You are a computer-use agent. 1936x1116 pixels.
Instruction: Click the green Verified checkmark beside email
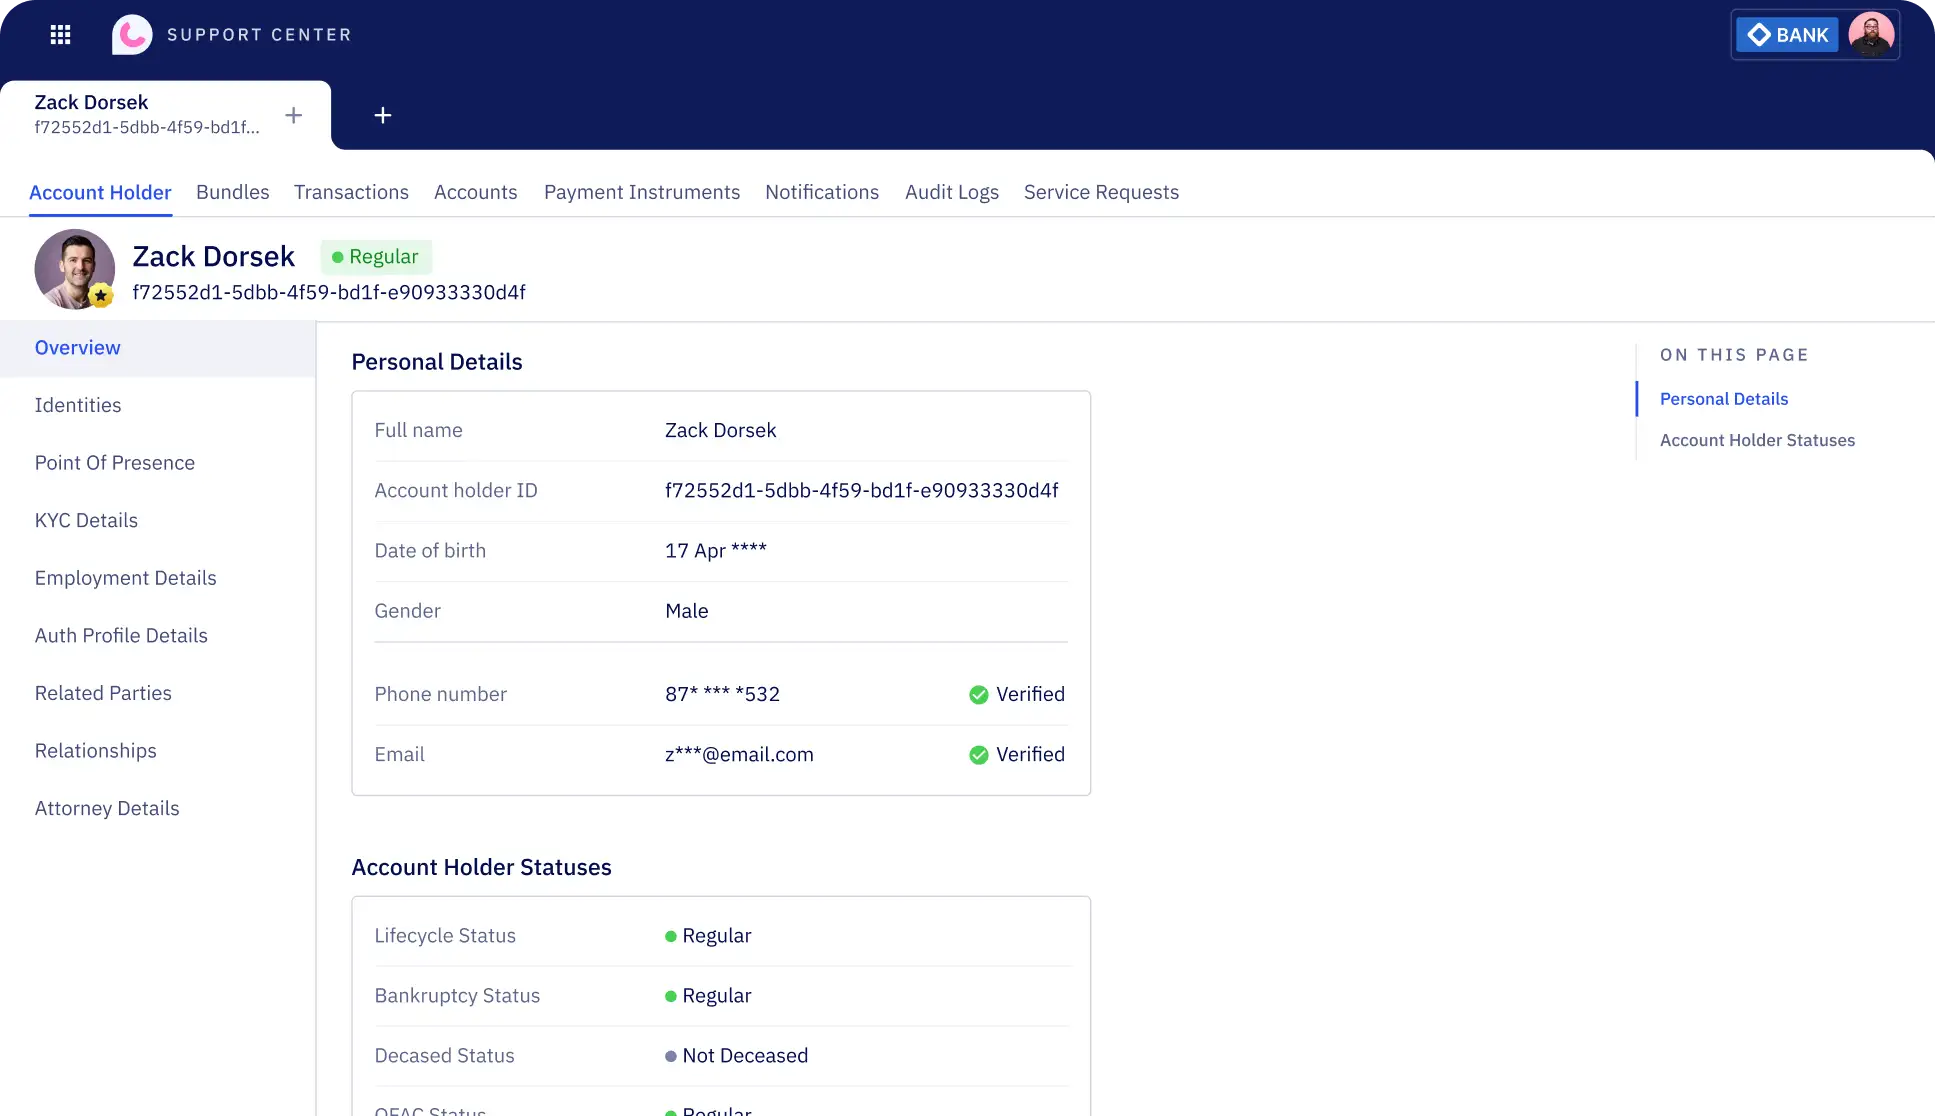tap(978, 755)
